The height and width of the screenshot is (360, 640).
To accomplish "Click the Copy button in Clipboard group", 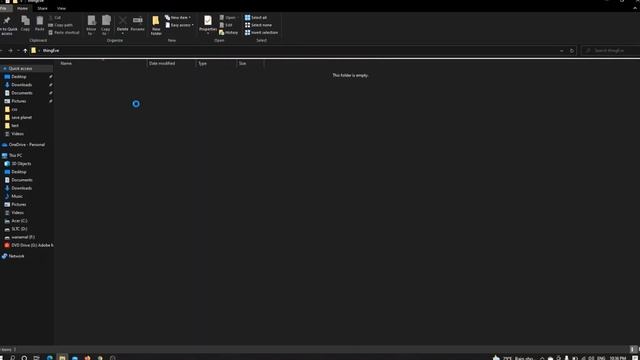I will (25, 24).
